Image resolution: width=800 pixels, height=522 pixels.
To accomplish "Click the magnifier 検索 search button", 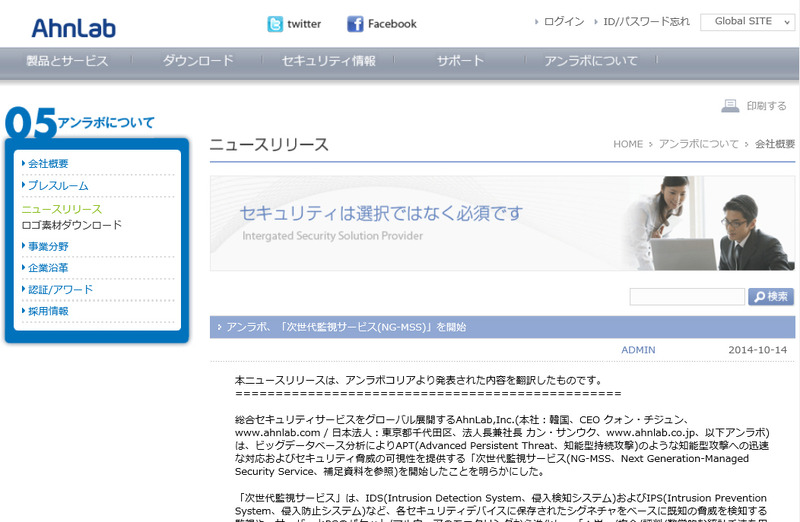I will (771, 297).
